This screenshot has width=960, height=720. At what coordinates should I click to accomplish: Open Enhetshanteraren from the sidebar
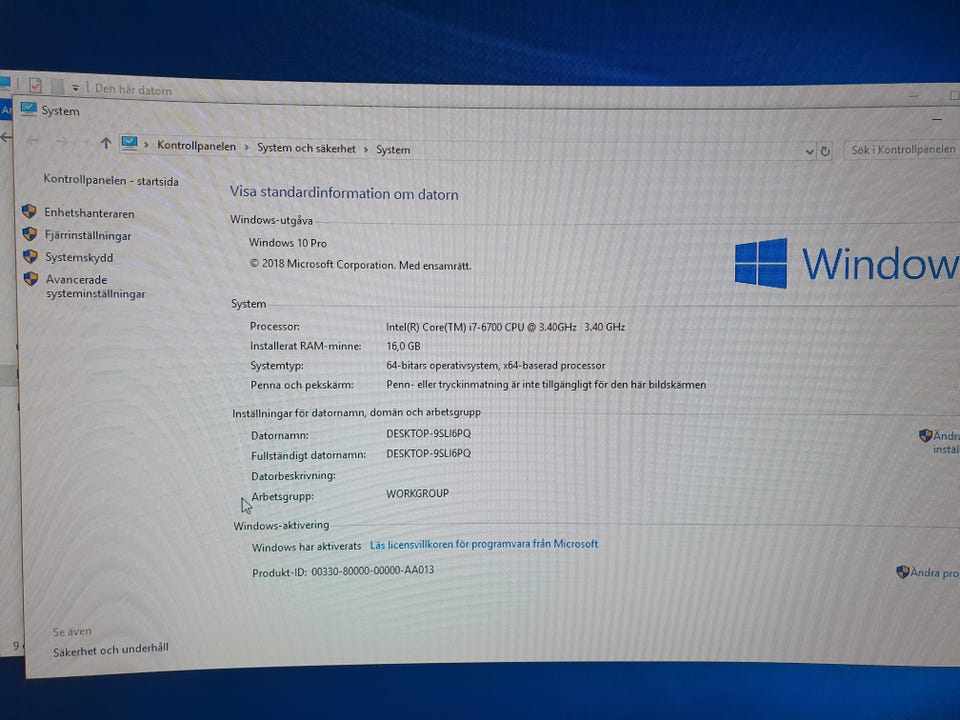tap(89, 213)
